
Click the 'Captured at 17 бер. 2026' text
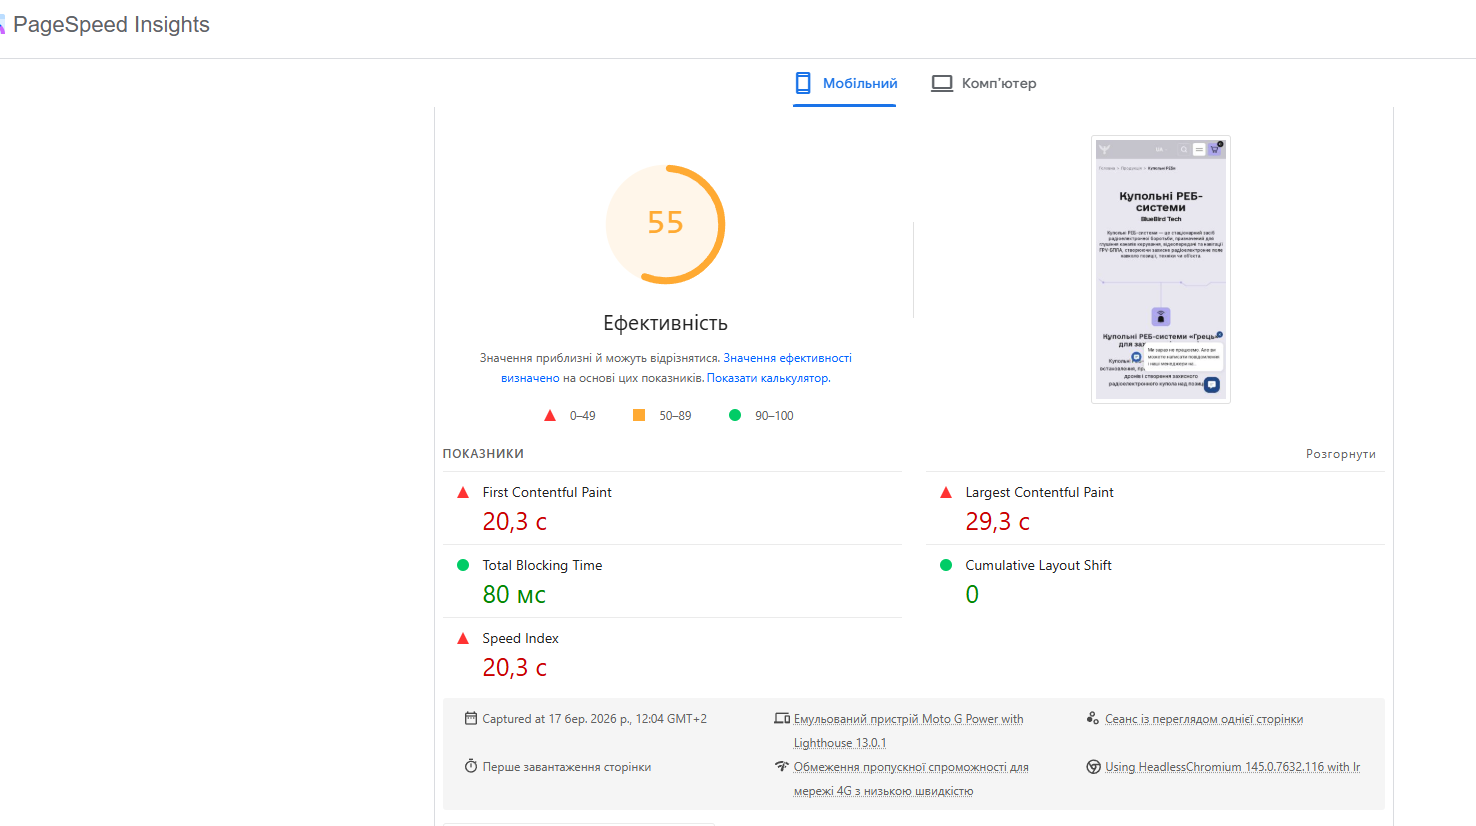click(x=594, y=719)
